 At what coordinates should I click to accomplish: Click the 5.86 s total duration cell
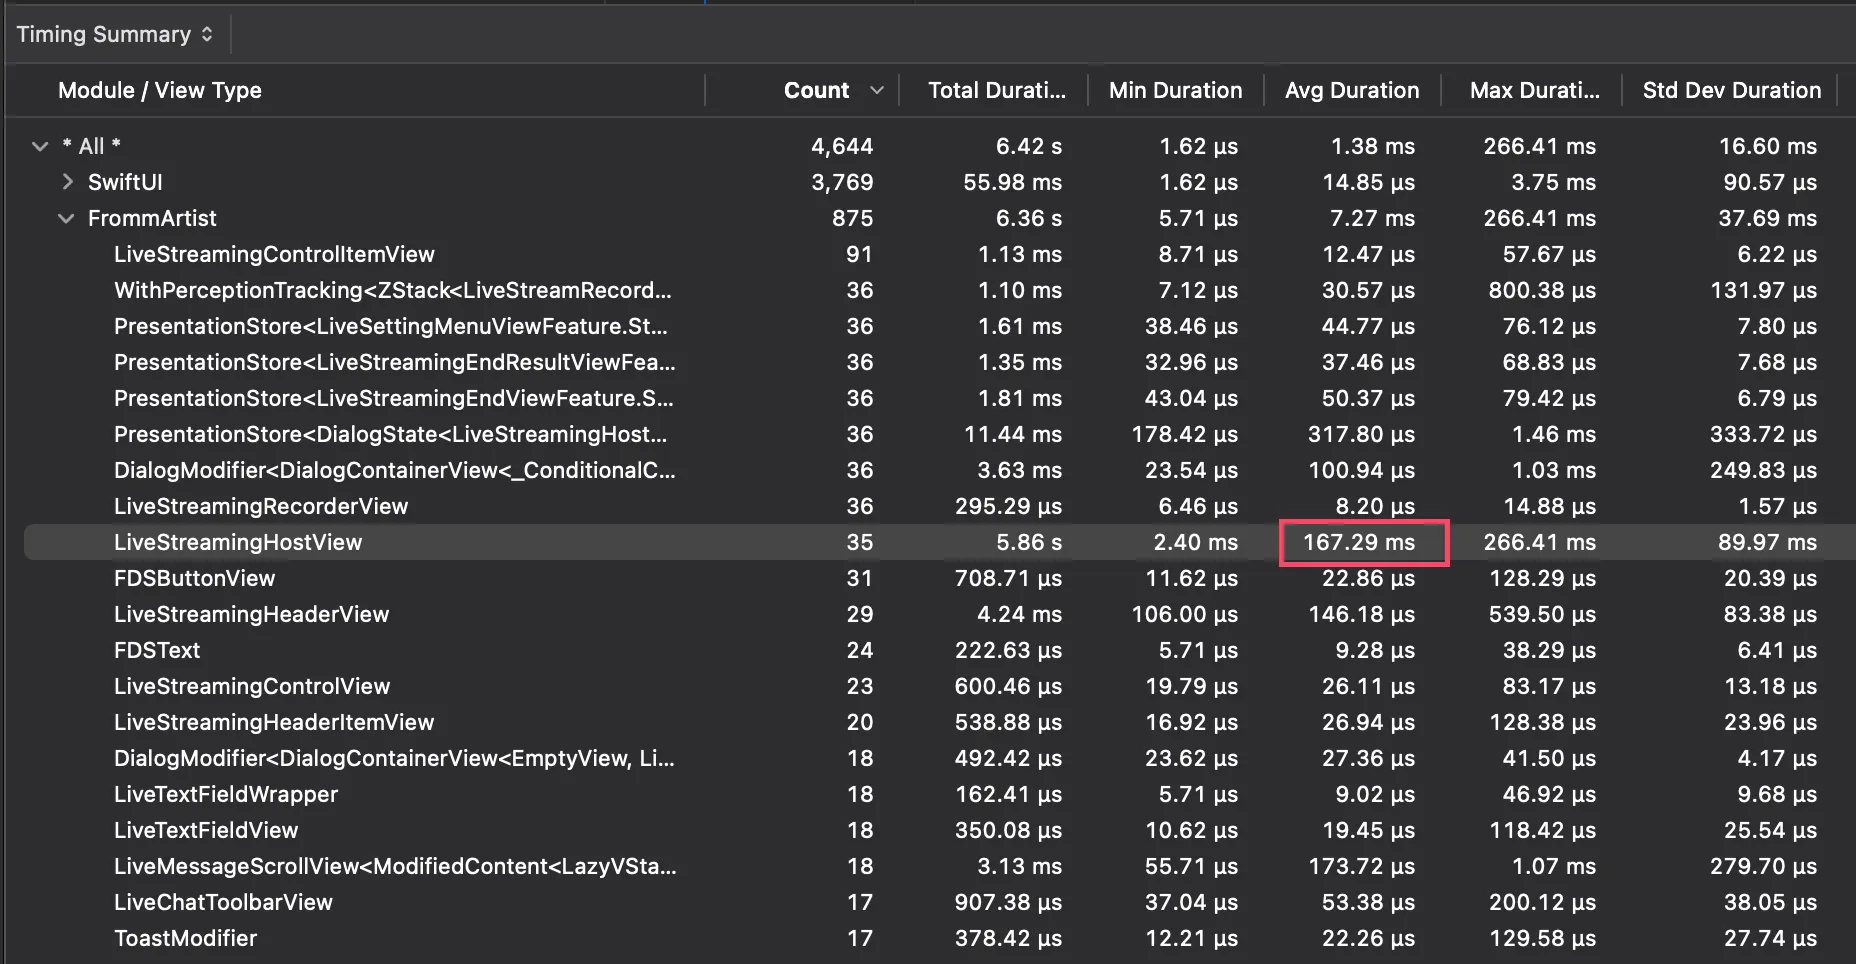(x=1029, y=542)
